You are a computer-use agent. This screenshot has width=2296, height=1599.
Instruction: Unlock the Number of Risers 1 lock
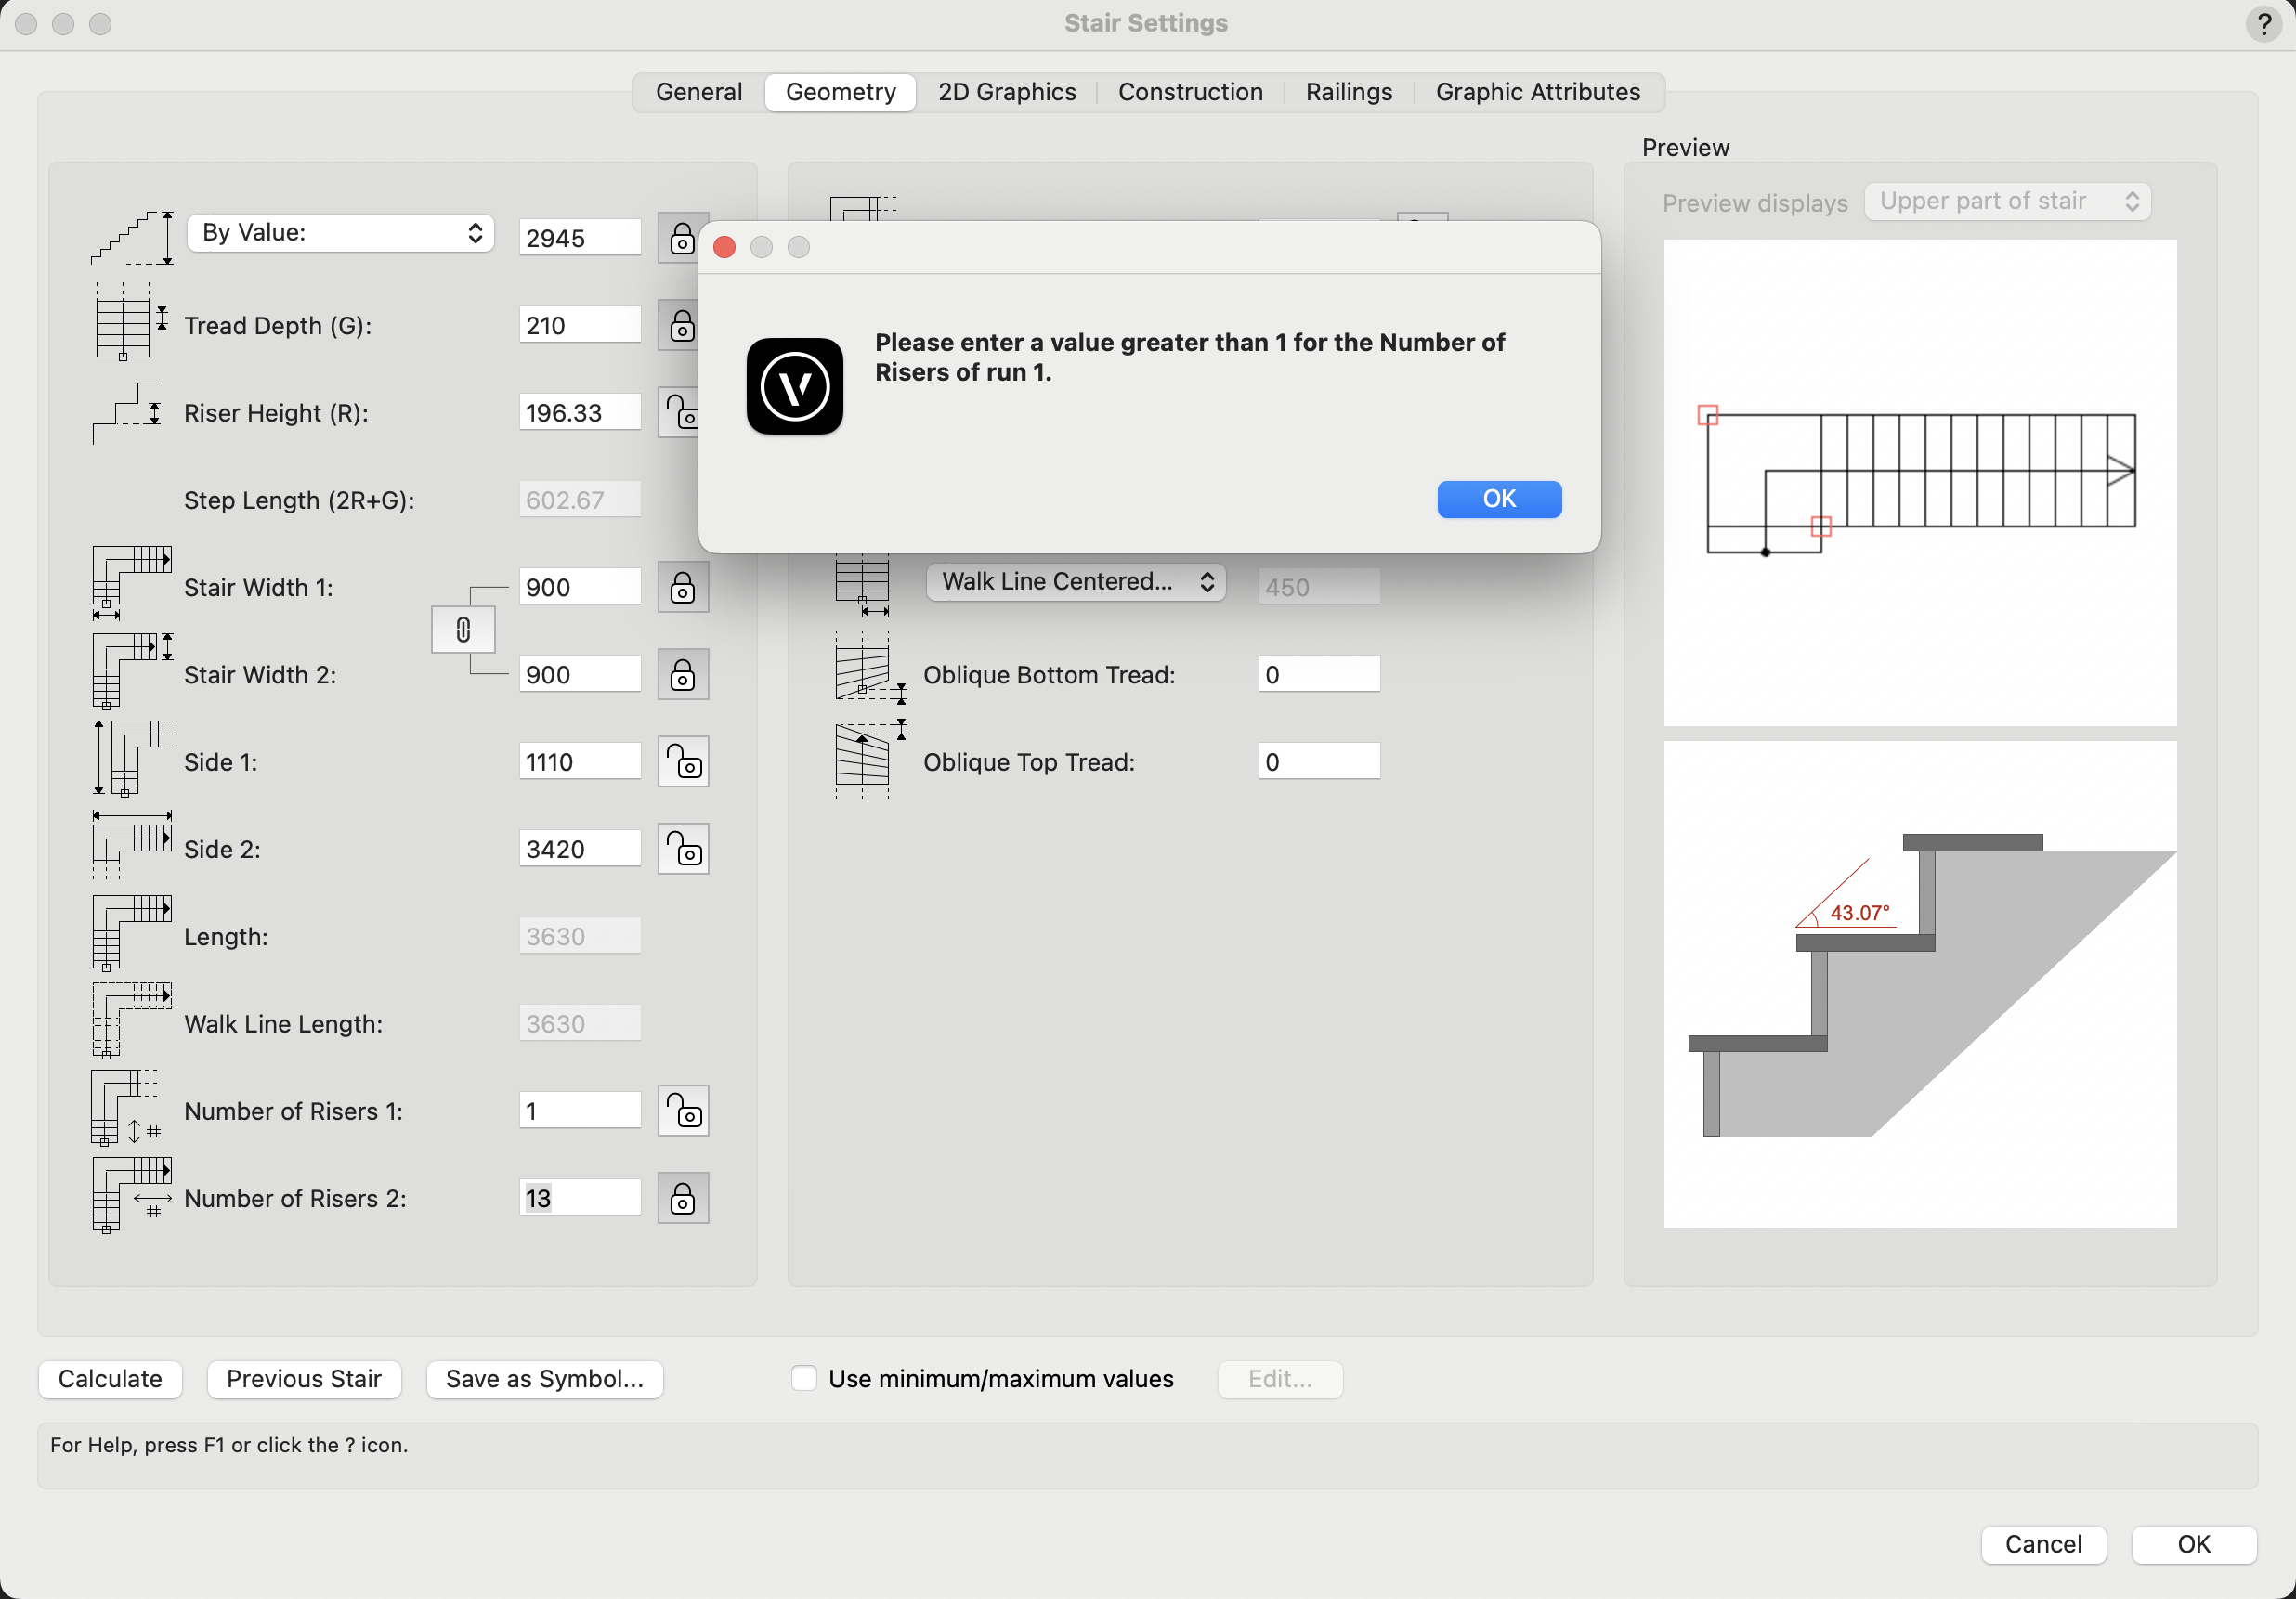pyautogui.click(x=683, y=1111)
